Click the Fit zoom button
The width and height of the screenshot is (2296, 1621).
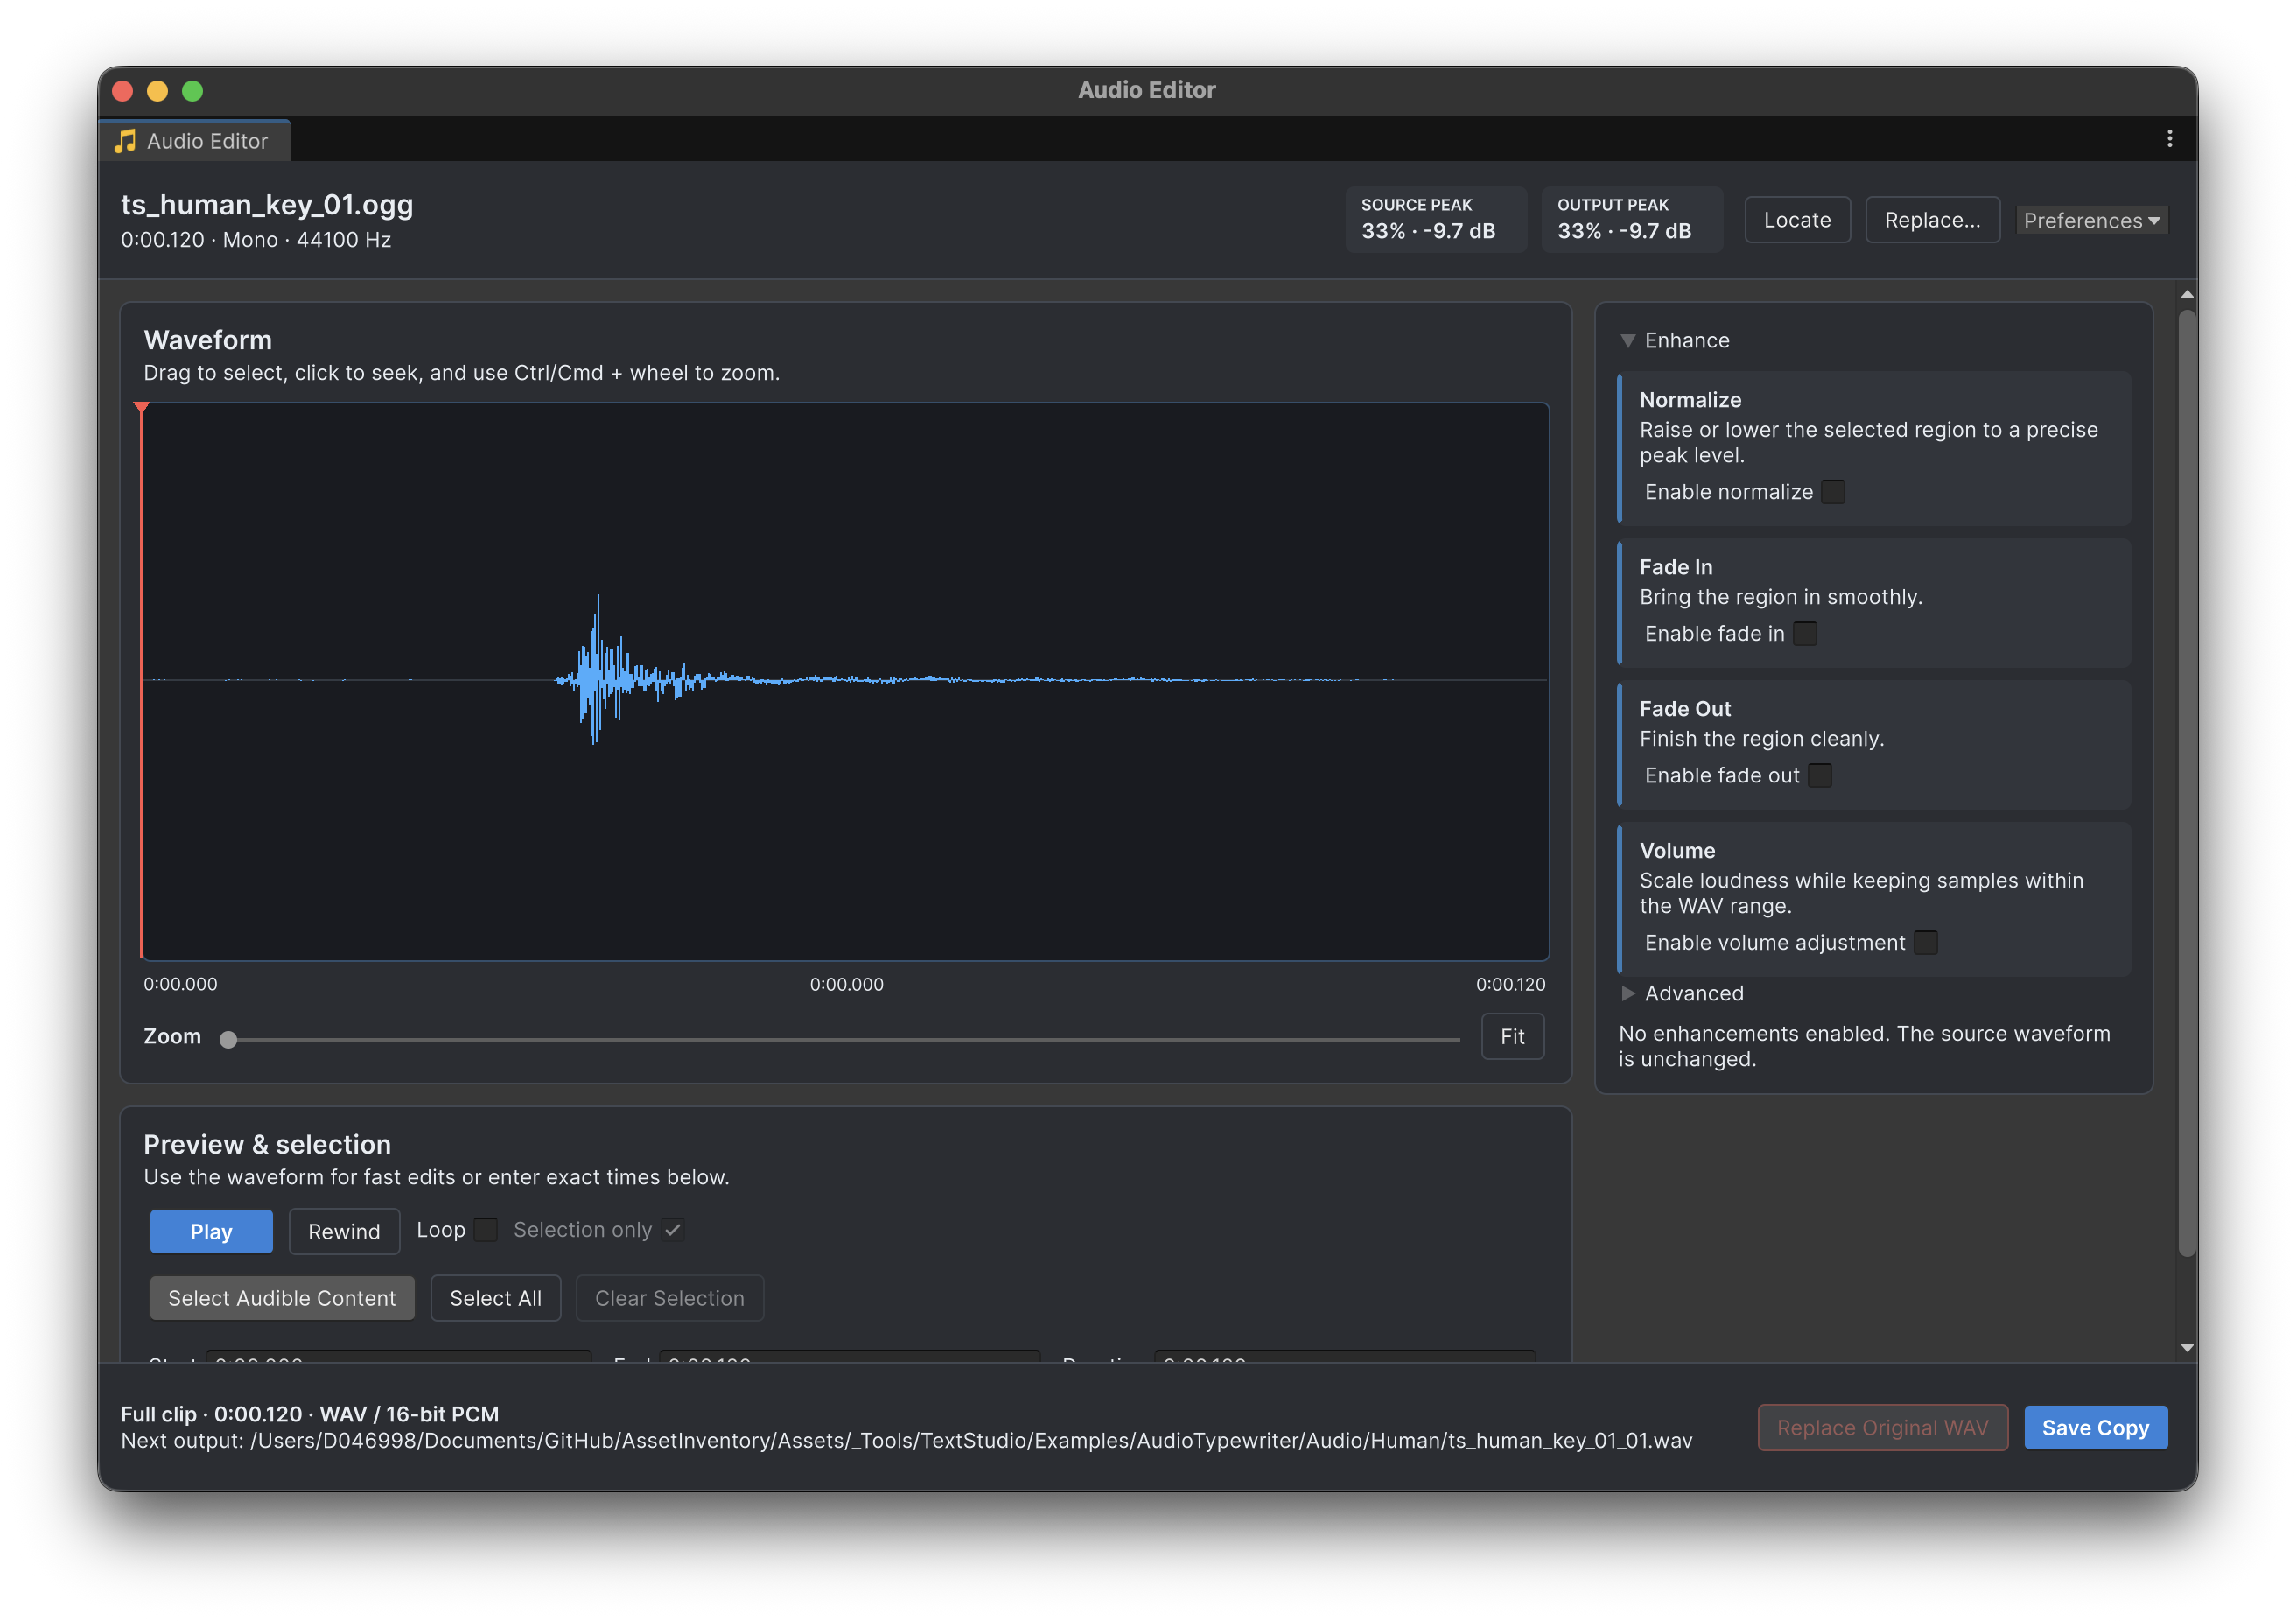coord(1512,1037)
